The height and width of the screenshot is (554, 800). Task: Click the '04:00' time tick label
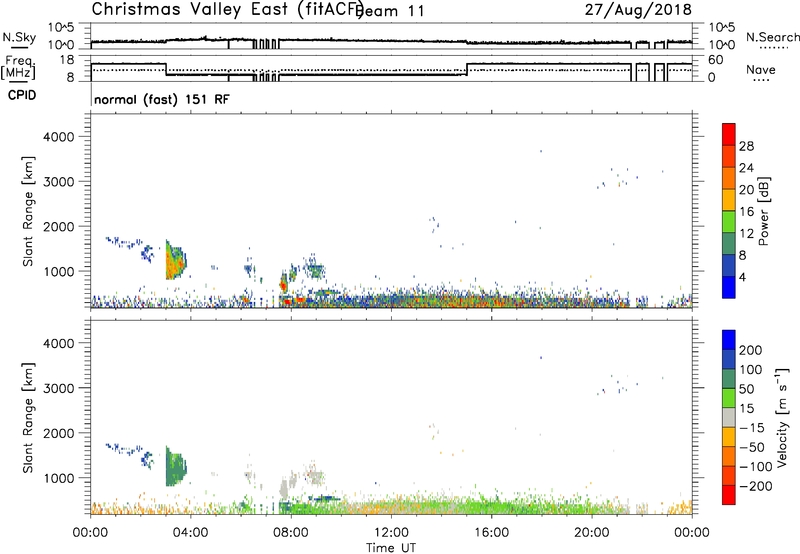[x=191, y=533]
